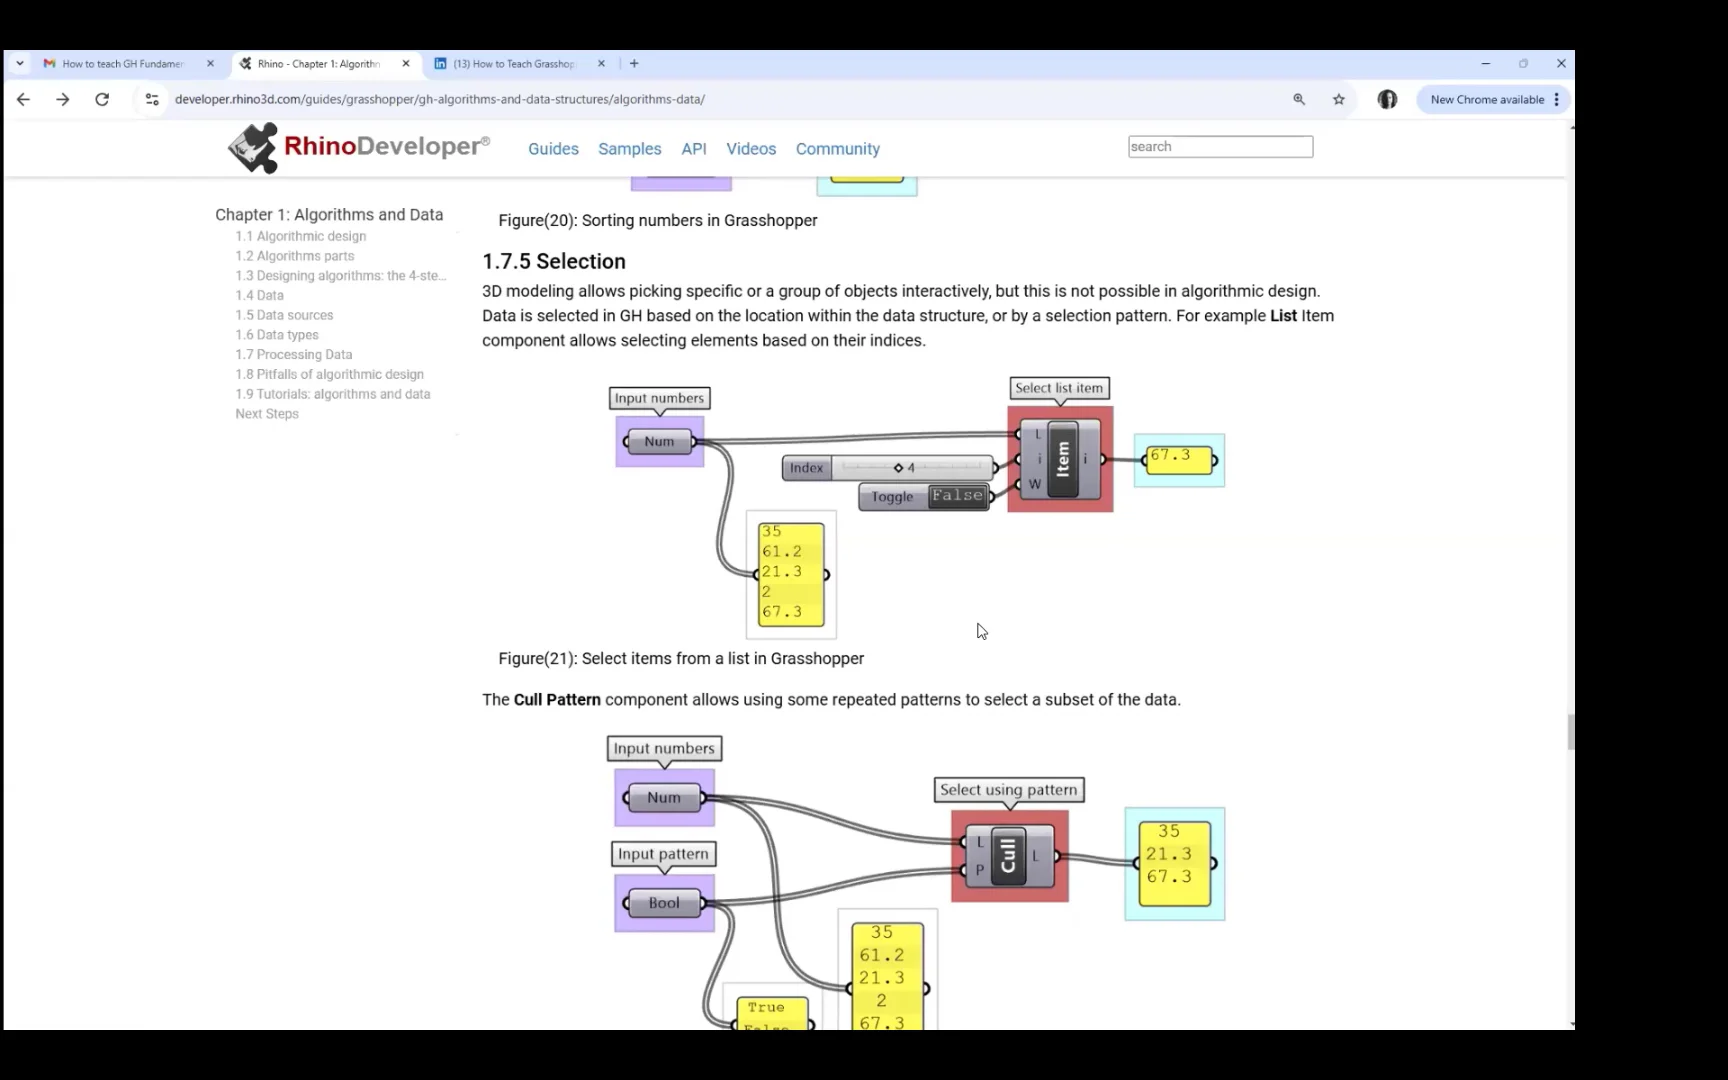Click the search input field
1728x1080 pixels.
(1220, 146)
